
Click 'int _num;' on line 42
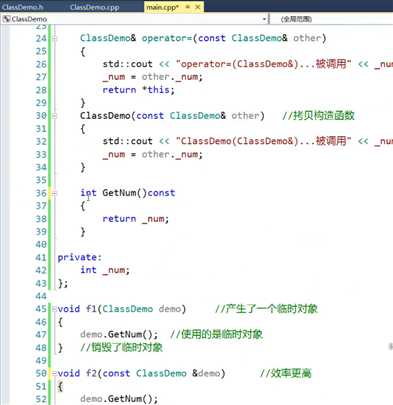tap(105, 270)
